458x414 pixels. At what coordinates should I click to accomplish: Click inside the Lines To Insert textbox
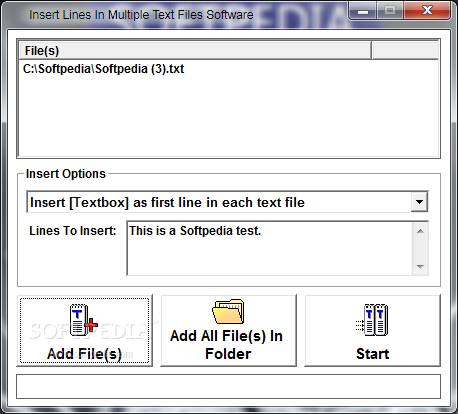coord(269,248)
